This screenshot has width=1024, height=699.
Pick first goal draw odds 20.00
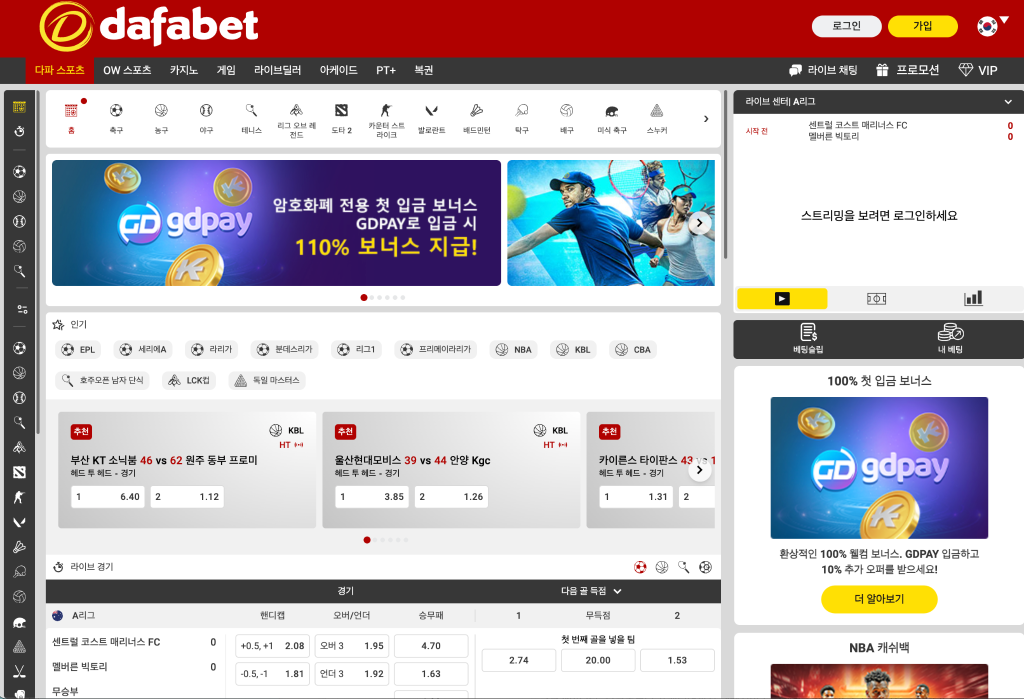(598, 660)
